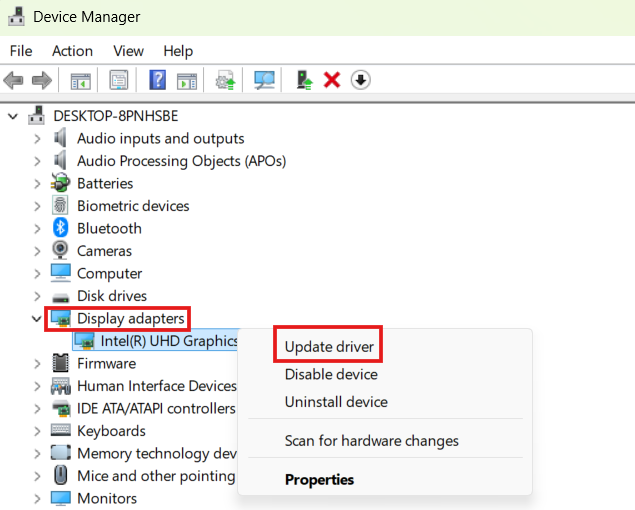Toggle the console tree pane toolbar icon
The width and height of the screenshot is (635, 510).
(x=81, y=80)
